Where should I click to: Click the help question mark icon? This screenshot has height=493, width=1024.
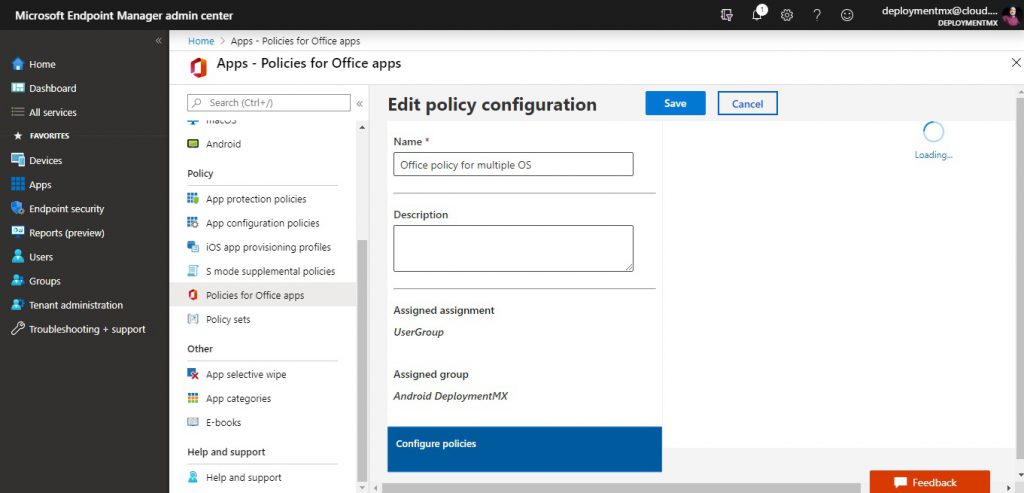pyautogui.click(x=817, y=15)
